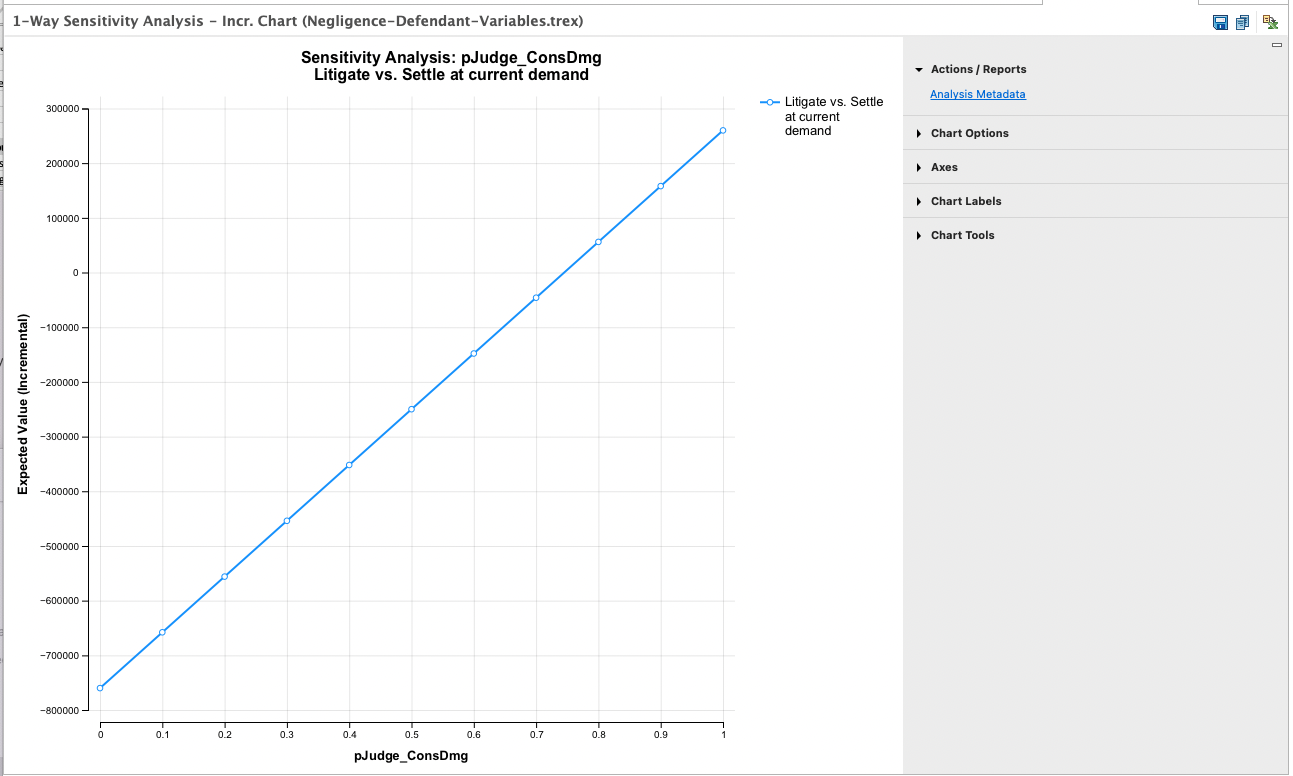
Task: Minimize the right side options panel
Action: [1276, 46]
